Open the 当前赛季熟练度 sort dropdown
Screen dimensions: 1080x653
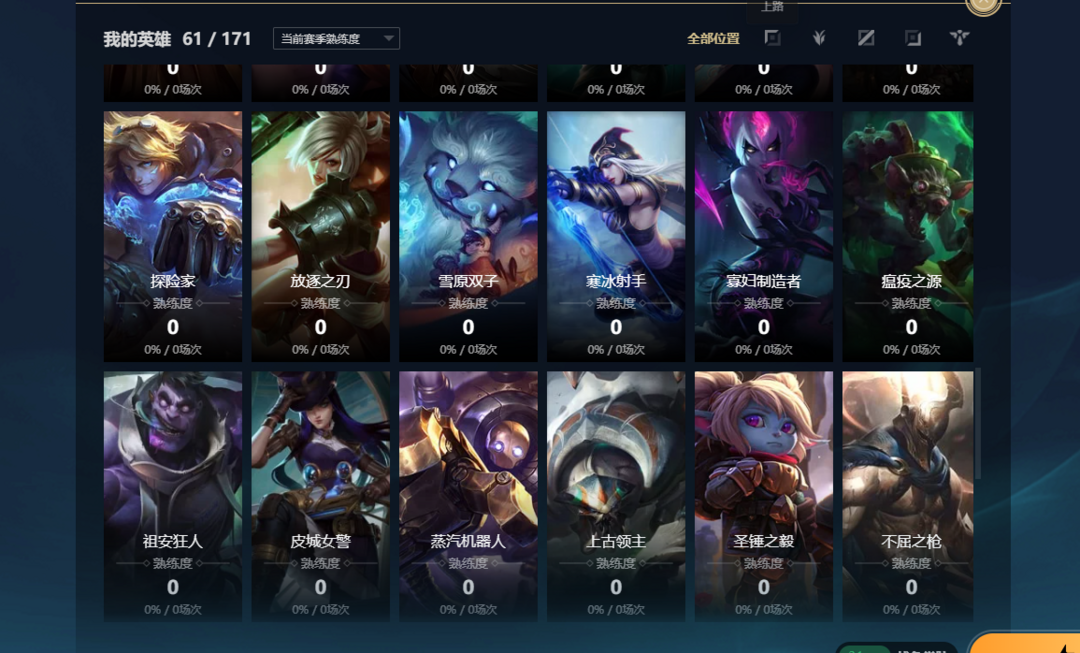tap(336, 39)
